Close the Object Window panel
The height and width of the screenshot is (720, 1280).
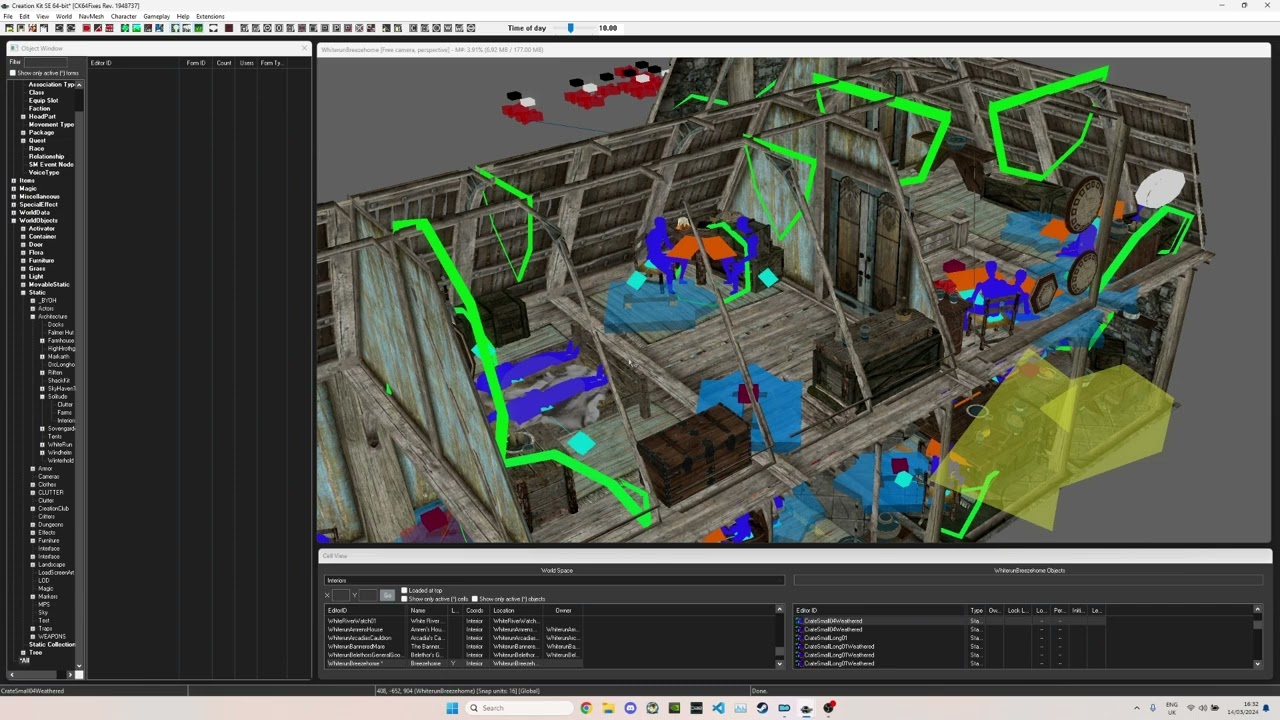[x=304, y=48]
